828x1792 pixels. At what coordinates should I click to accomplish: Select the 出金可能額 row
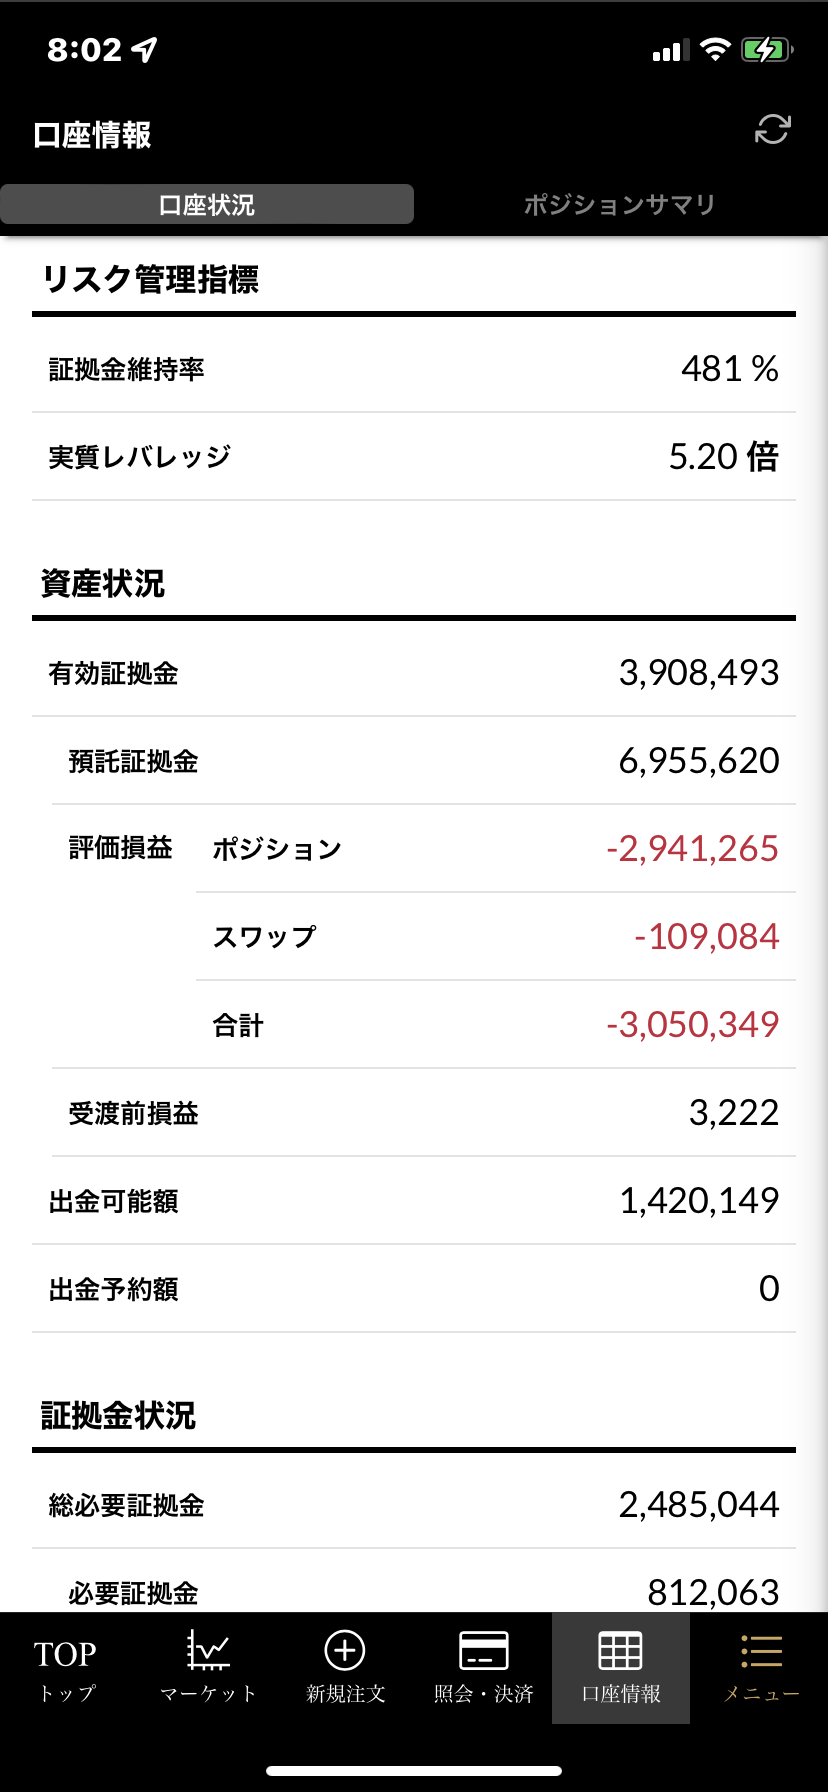[x=414, y=1201]
